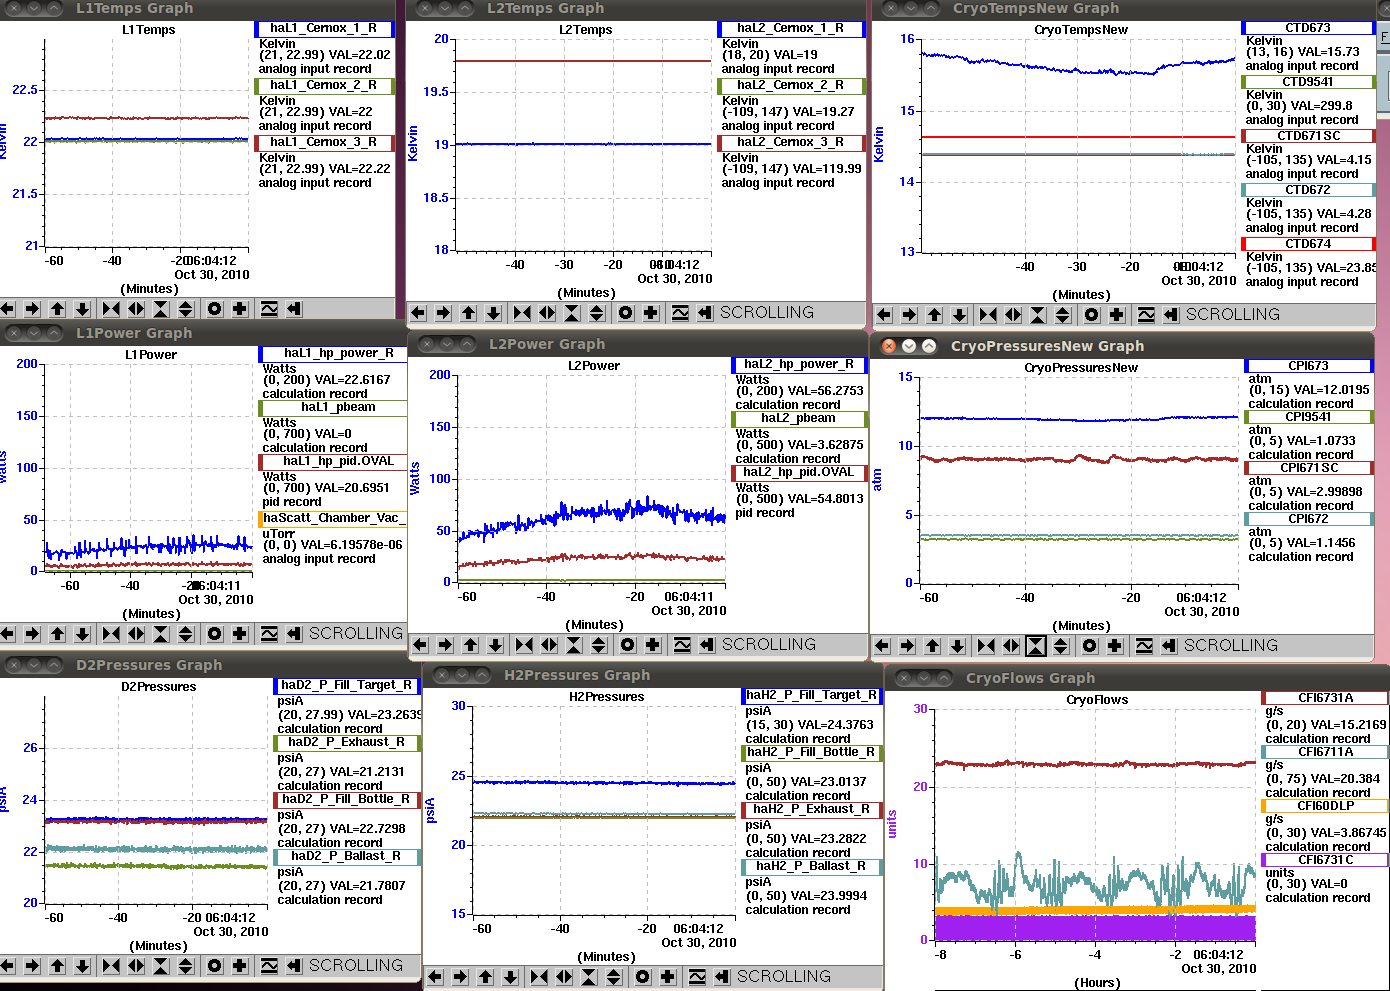Click haH2_P_Ballast_R legend entry
This screenshot has width=1390, height=991.
point(812,867)
